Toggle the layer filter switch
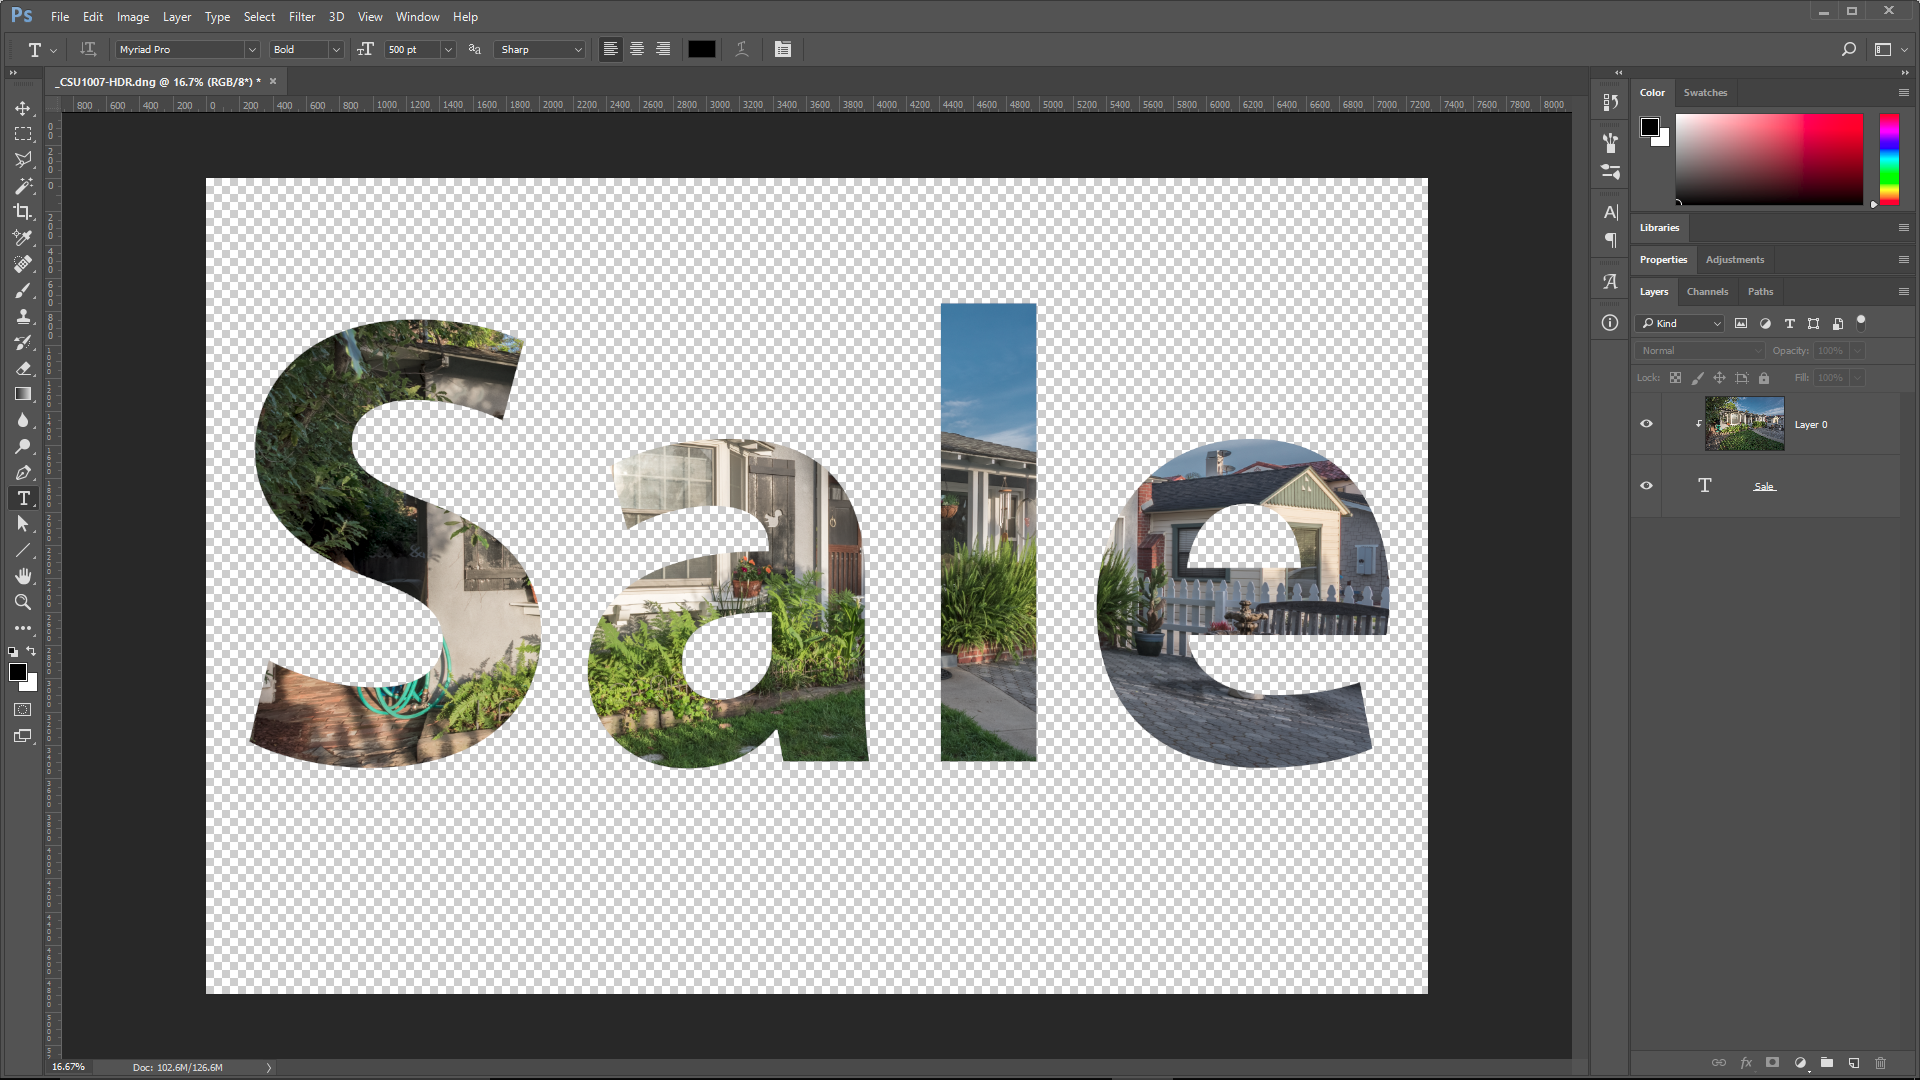 coord(1861,321)
